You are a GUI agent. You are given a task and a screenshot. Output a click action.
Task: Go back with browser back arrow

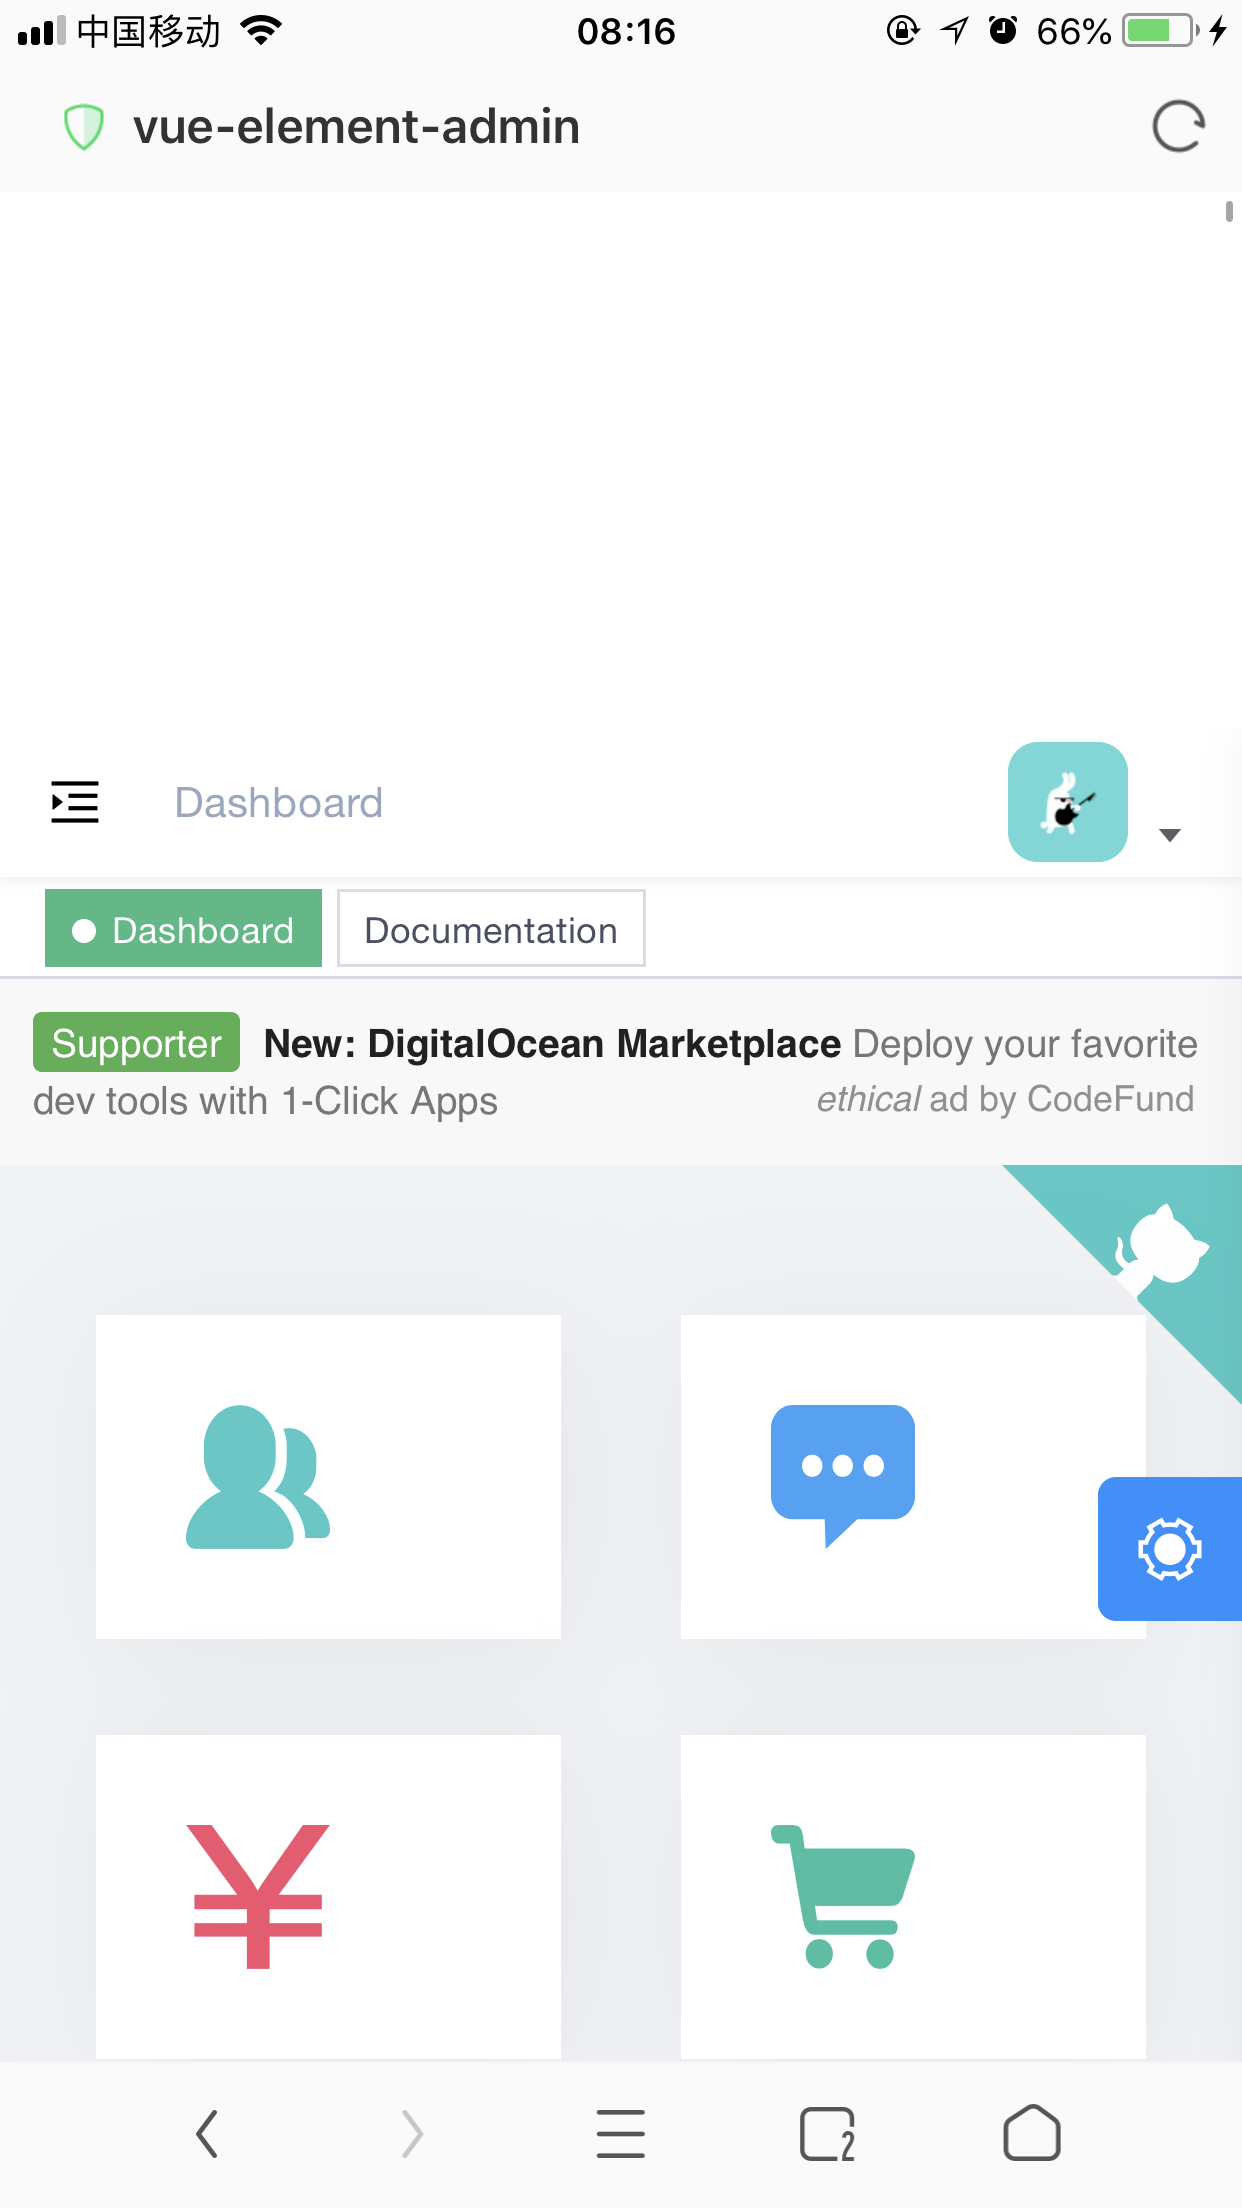coord(207,2134)
